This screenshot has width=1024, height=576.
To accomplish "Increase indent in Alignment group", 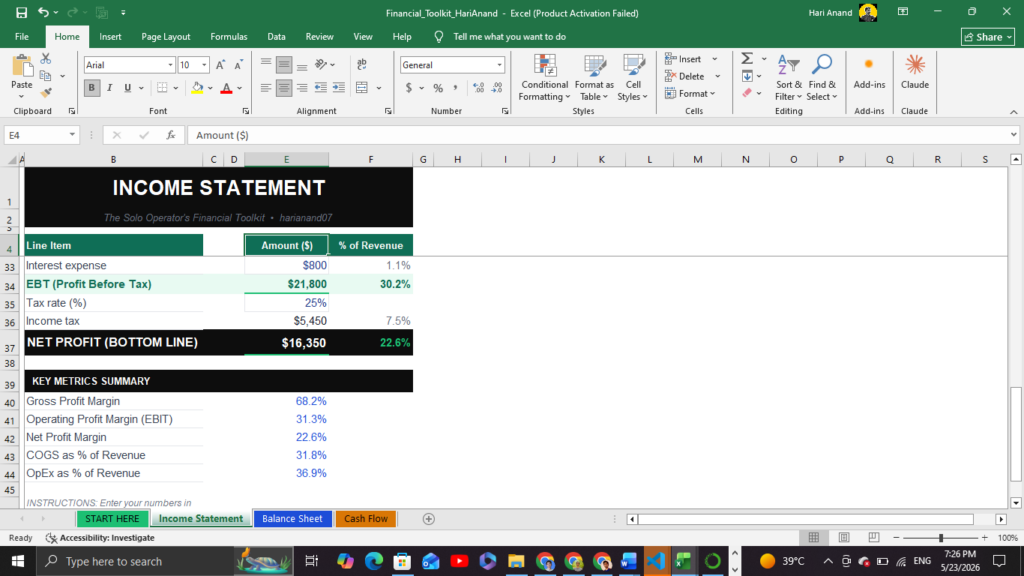I will (x=338, y=88).
